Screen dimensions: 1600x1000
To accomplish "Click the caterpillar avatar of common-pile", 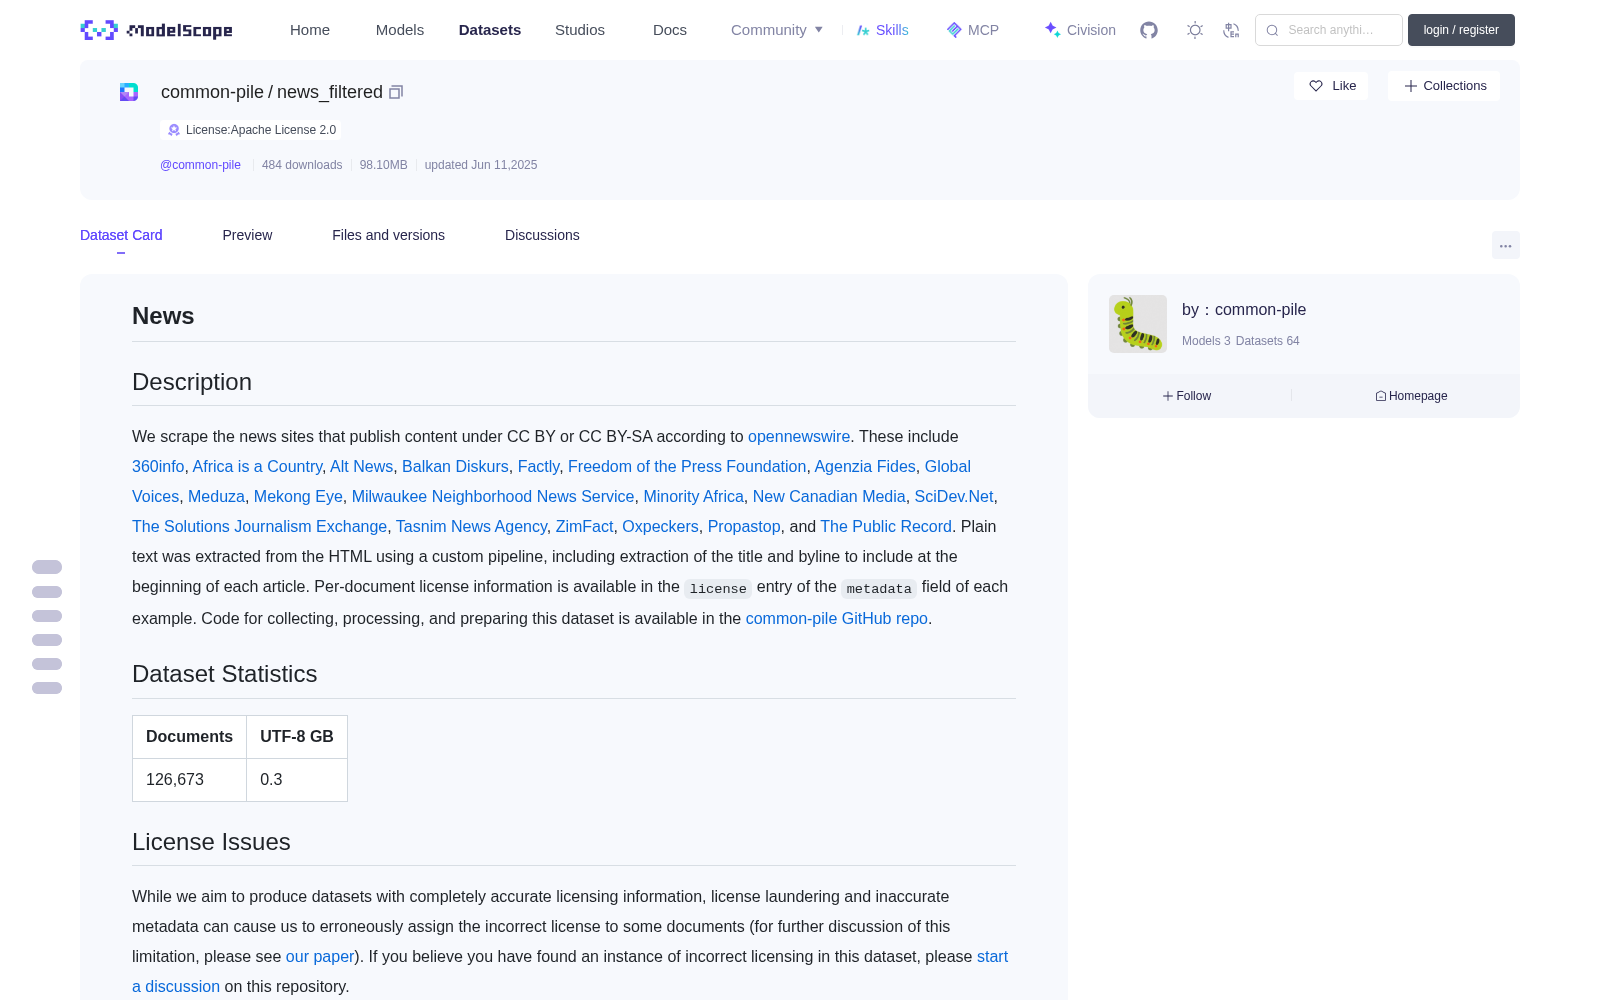I will point(1138,324).
